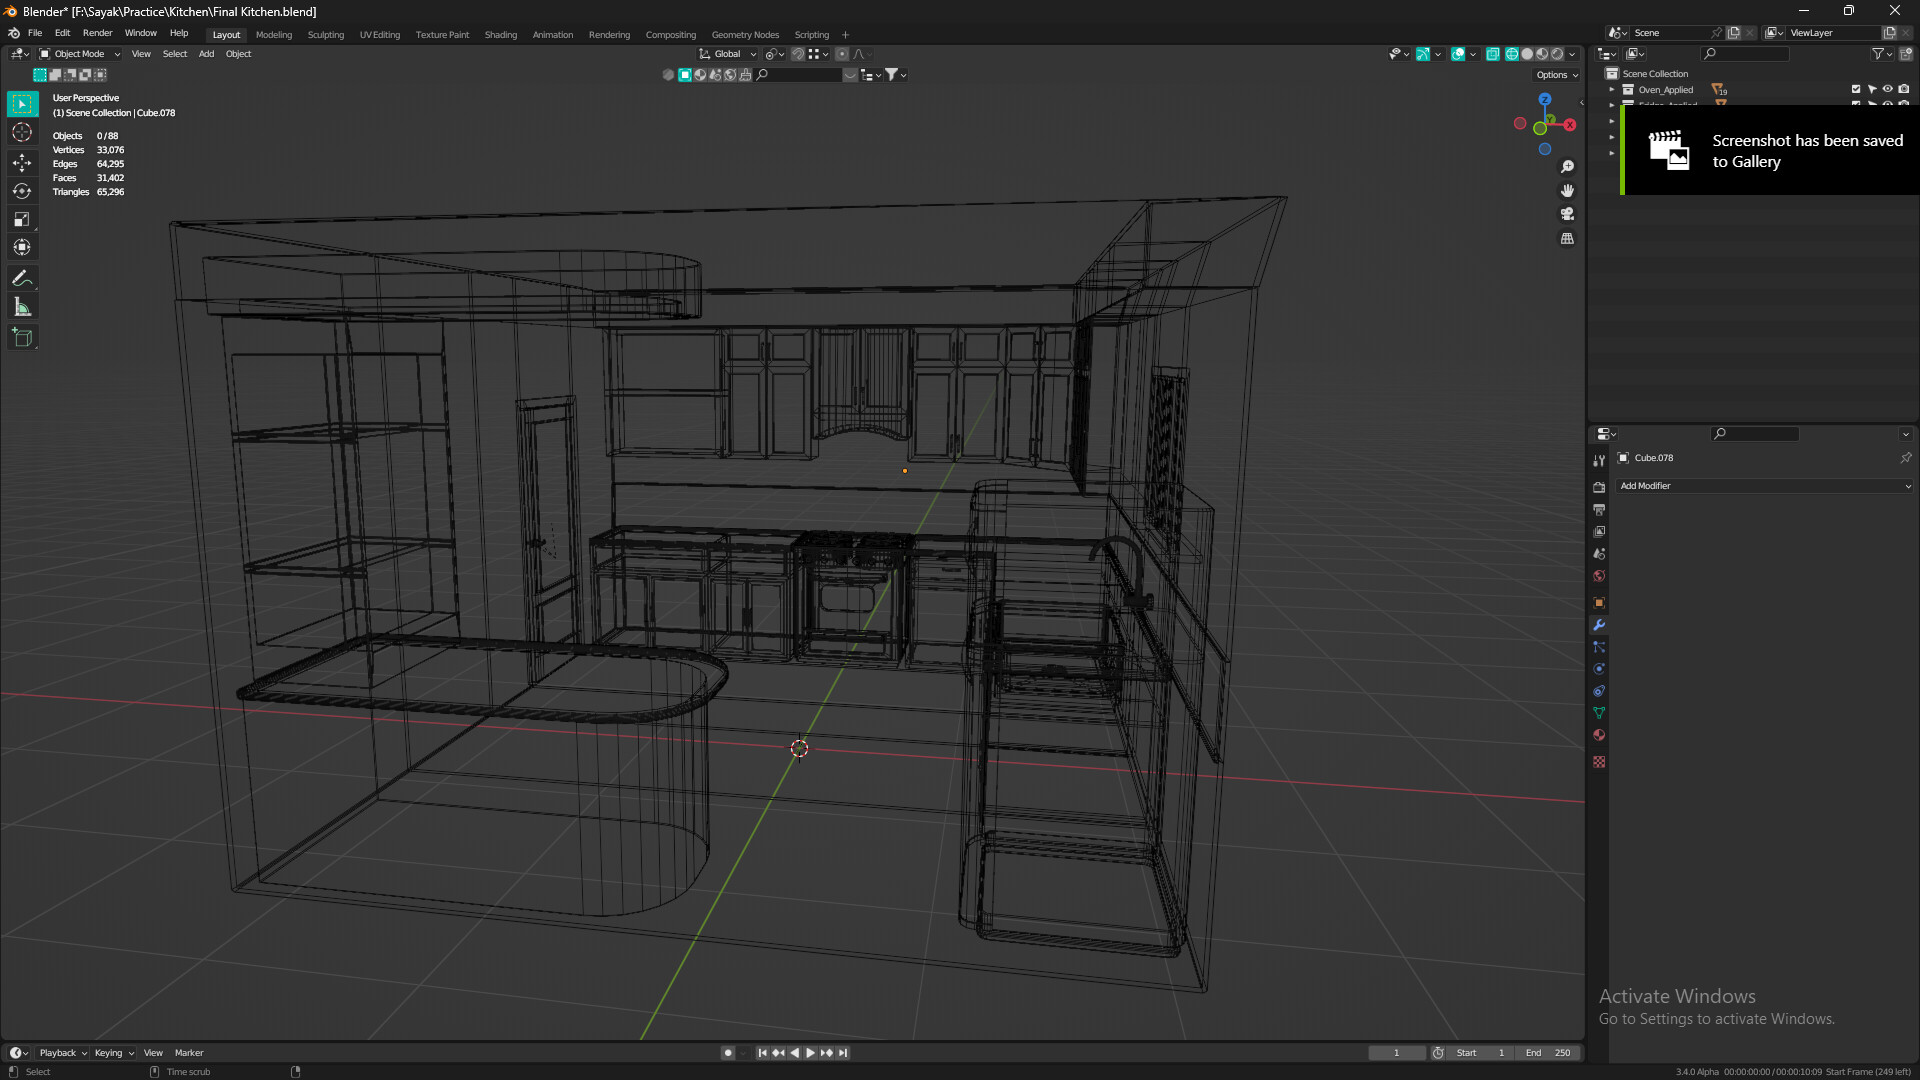The height and width of the screenshot is (1080, 1920).
Task: Activate the 3D Cursor tool
Action: point(22,132)
